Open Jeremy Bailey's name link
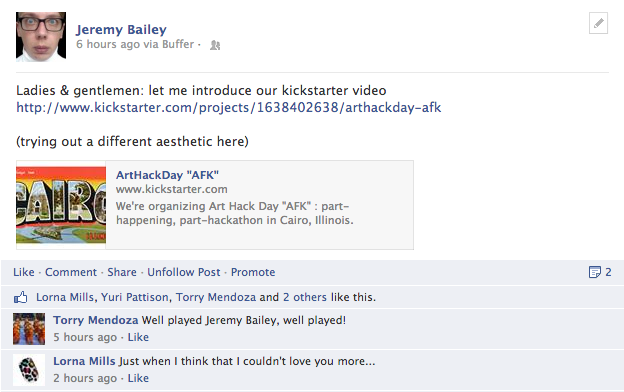 [121, 29]
